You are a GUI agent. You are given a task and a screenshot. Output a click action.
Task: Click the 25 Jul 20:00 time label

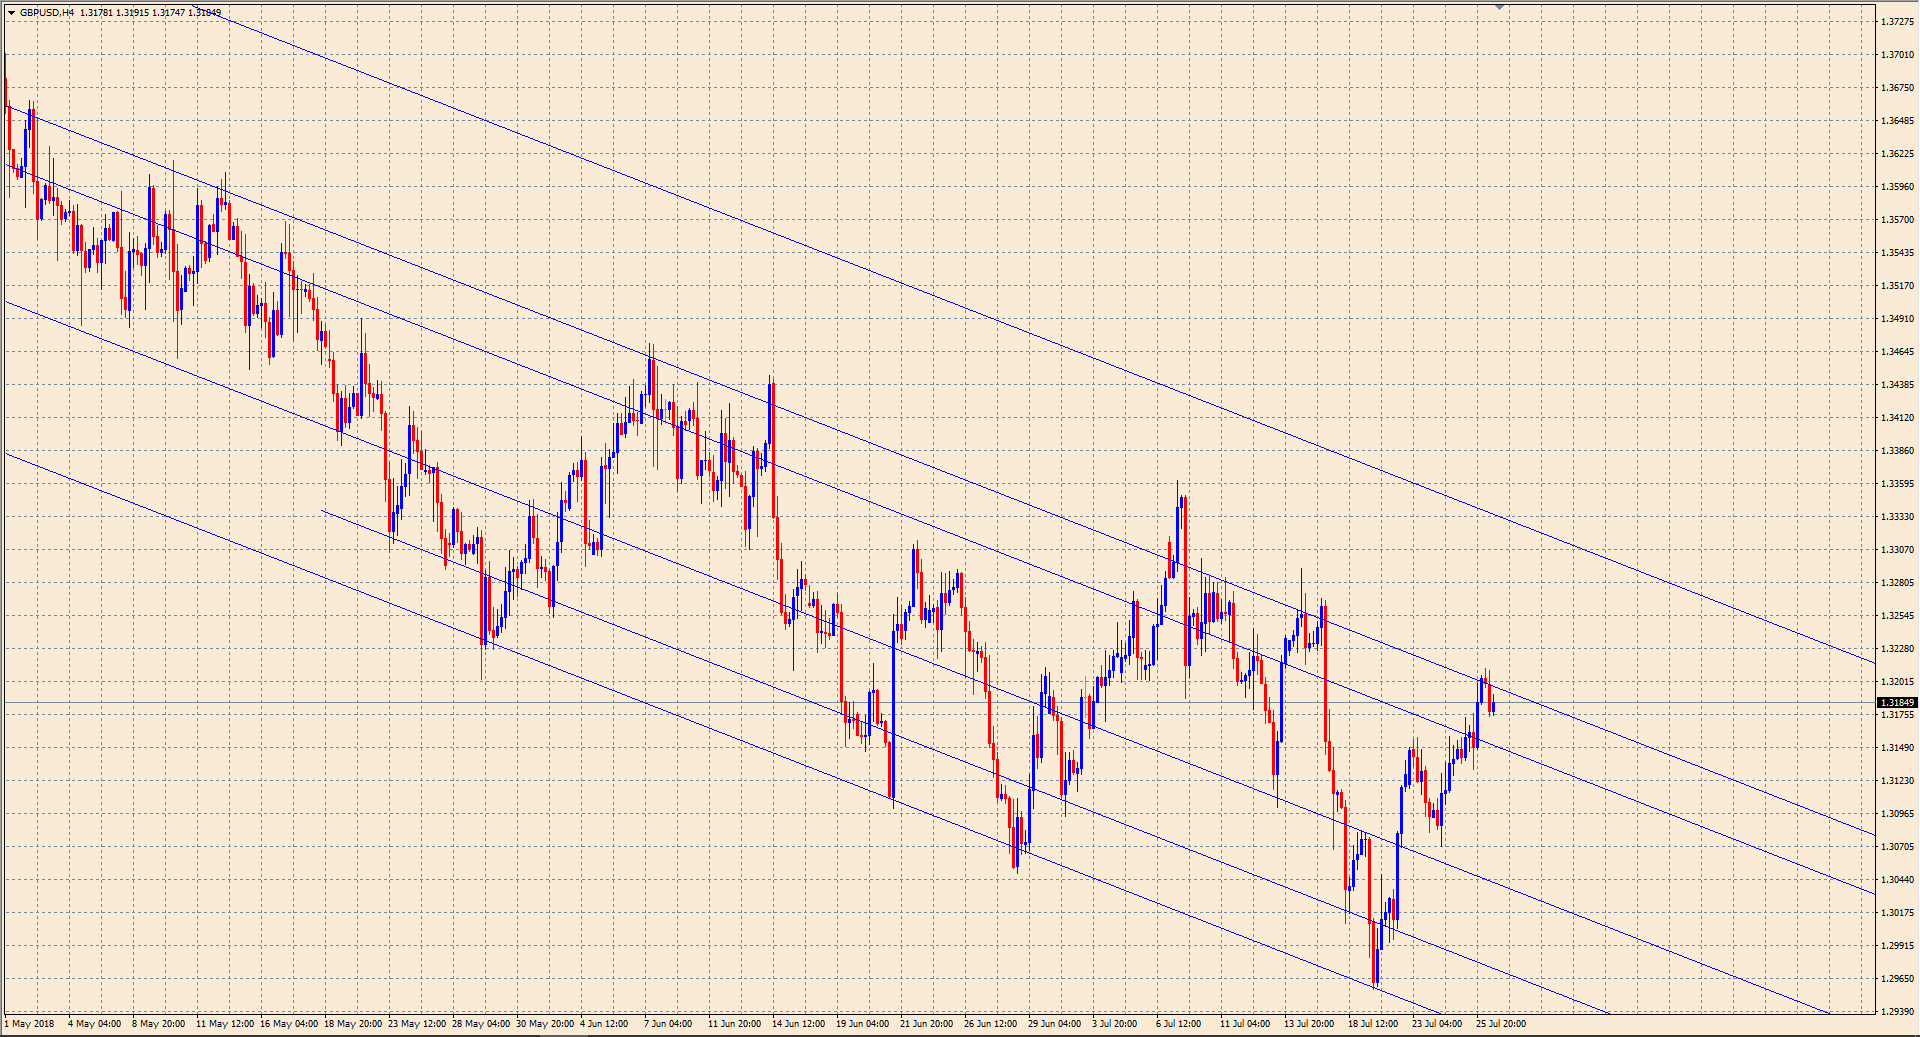[1501, 1024]
